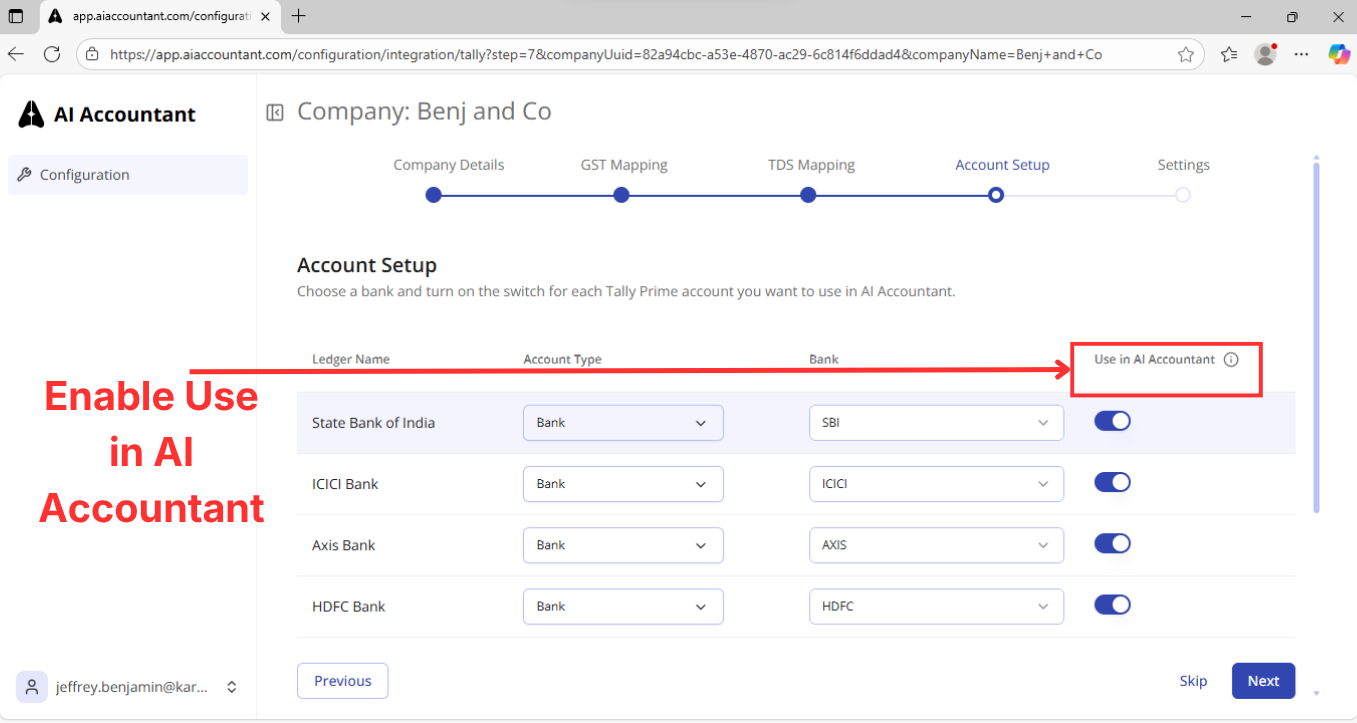1357x723 pixels.
Task: Open the browser favorites list
Action: pyautogui.click(x=1229, y=55)
